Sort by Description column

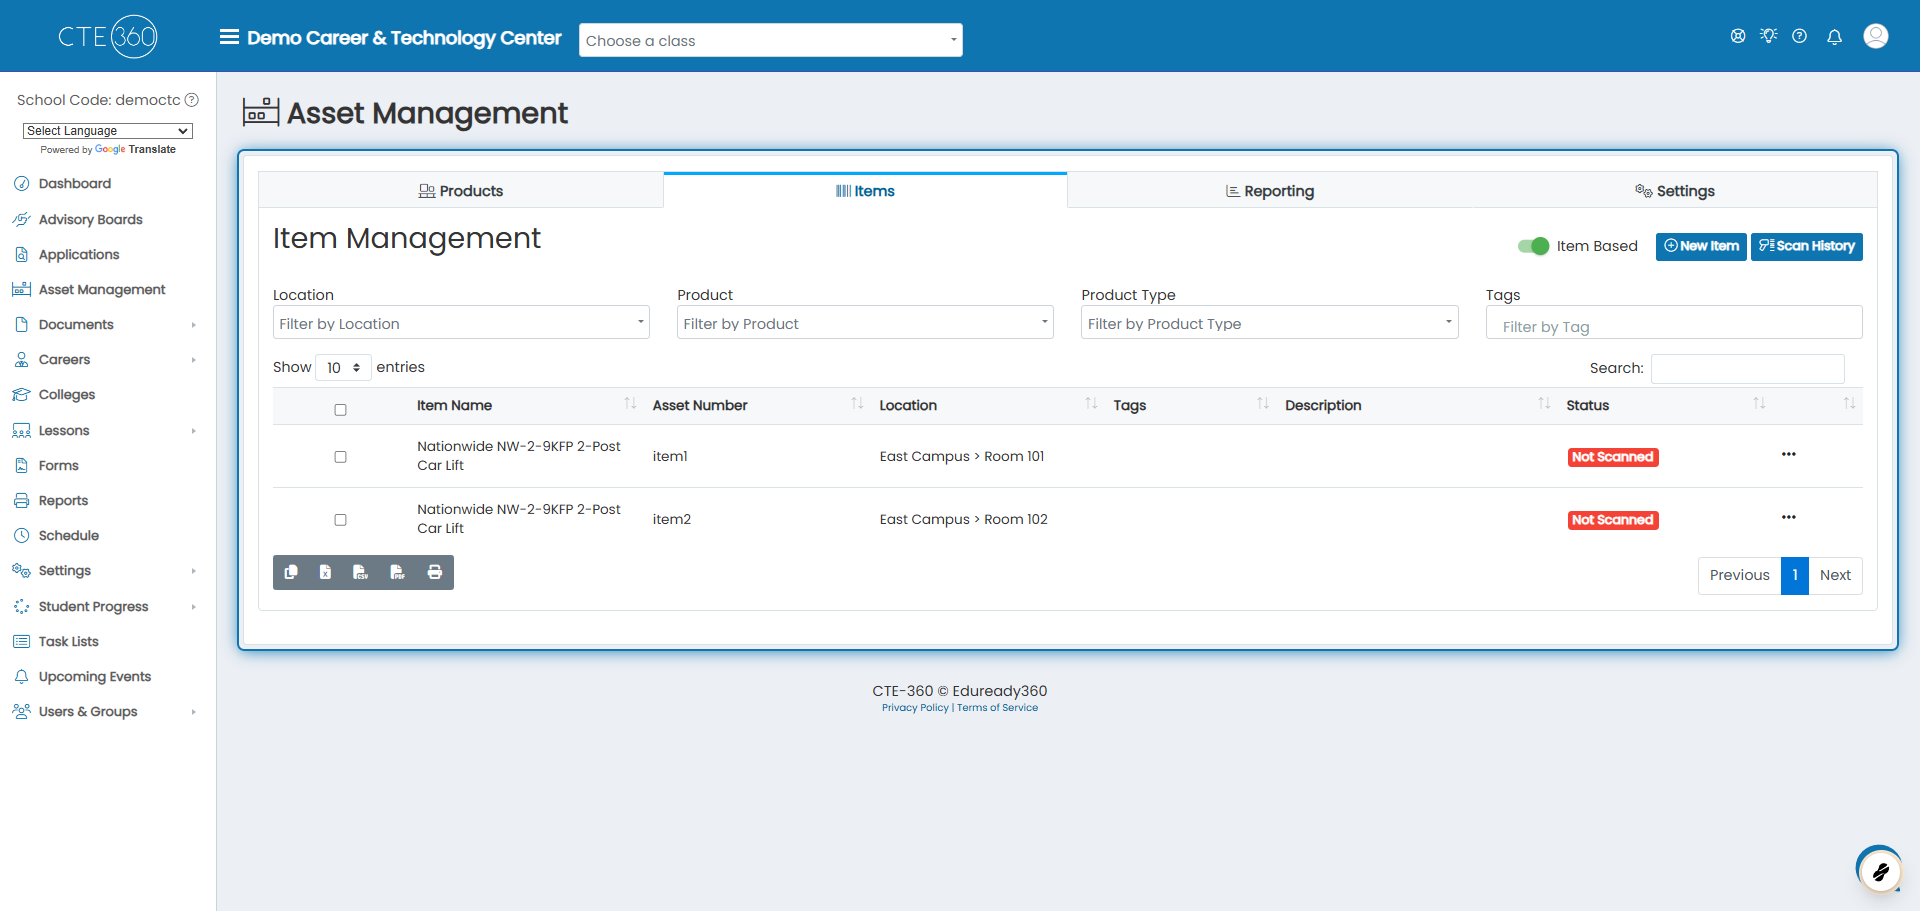click(1417, 405)
